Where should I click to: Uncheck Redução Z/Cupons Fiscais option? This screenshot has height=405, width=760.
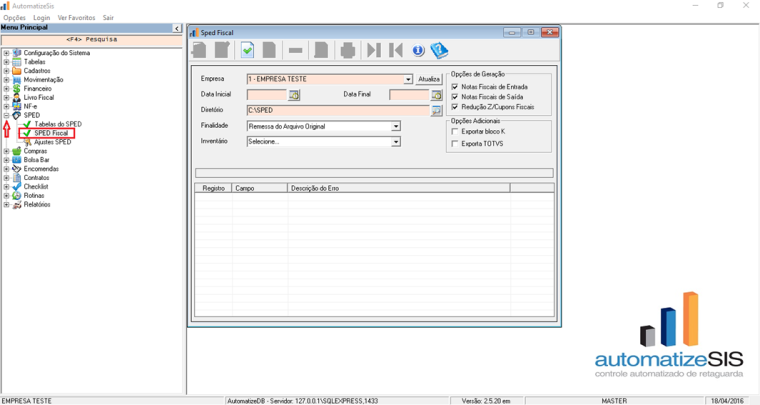point(455,107)
